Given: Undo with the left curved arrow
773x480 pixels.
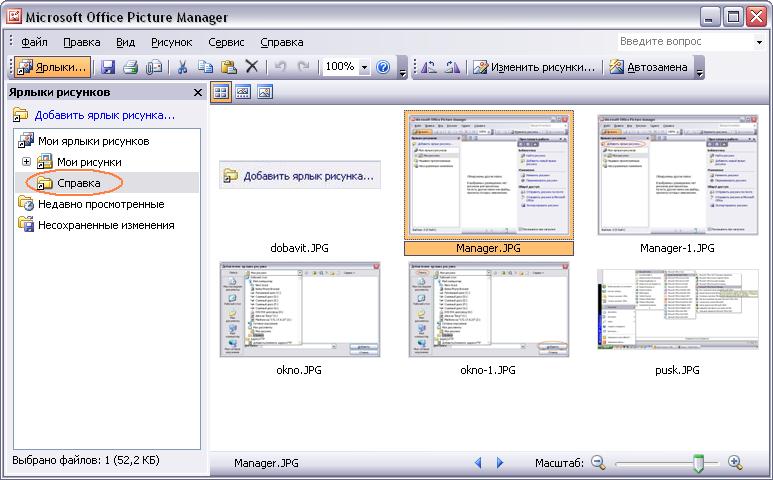Looking at the screenshot, I should point(281,67).
